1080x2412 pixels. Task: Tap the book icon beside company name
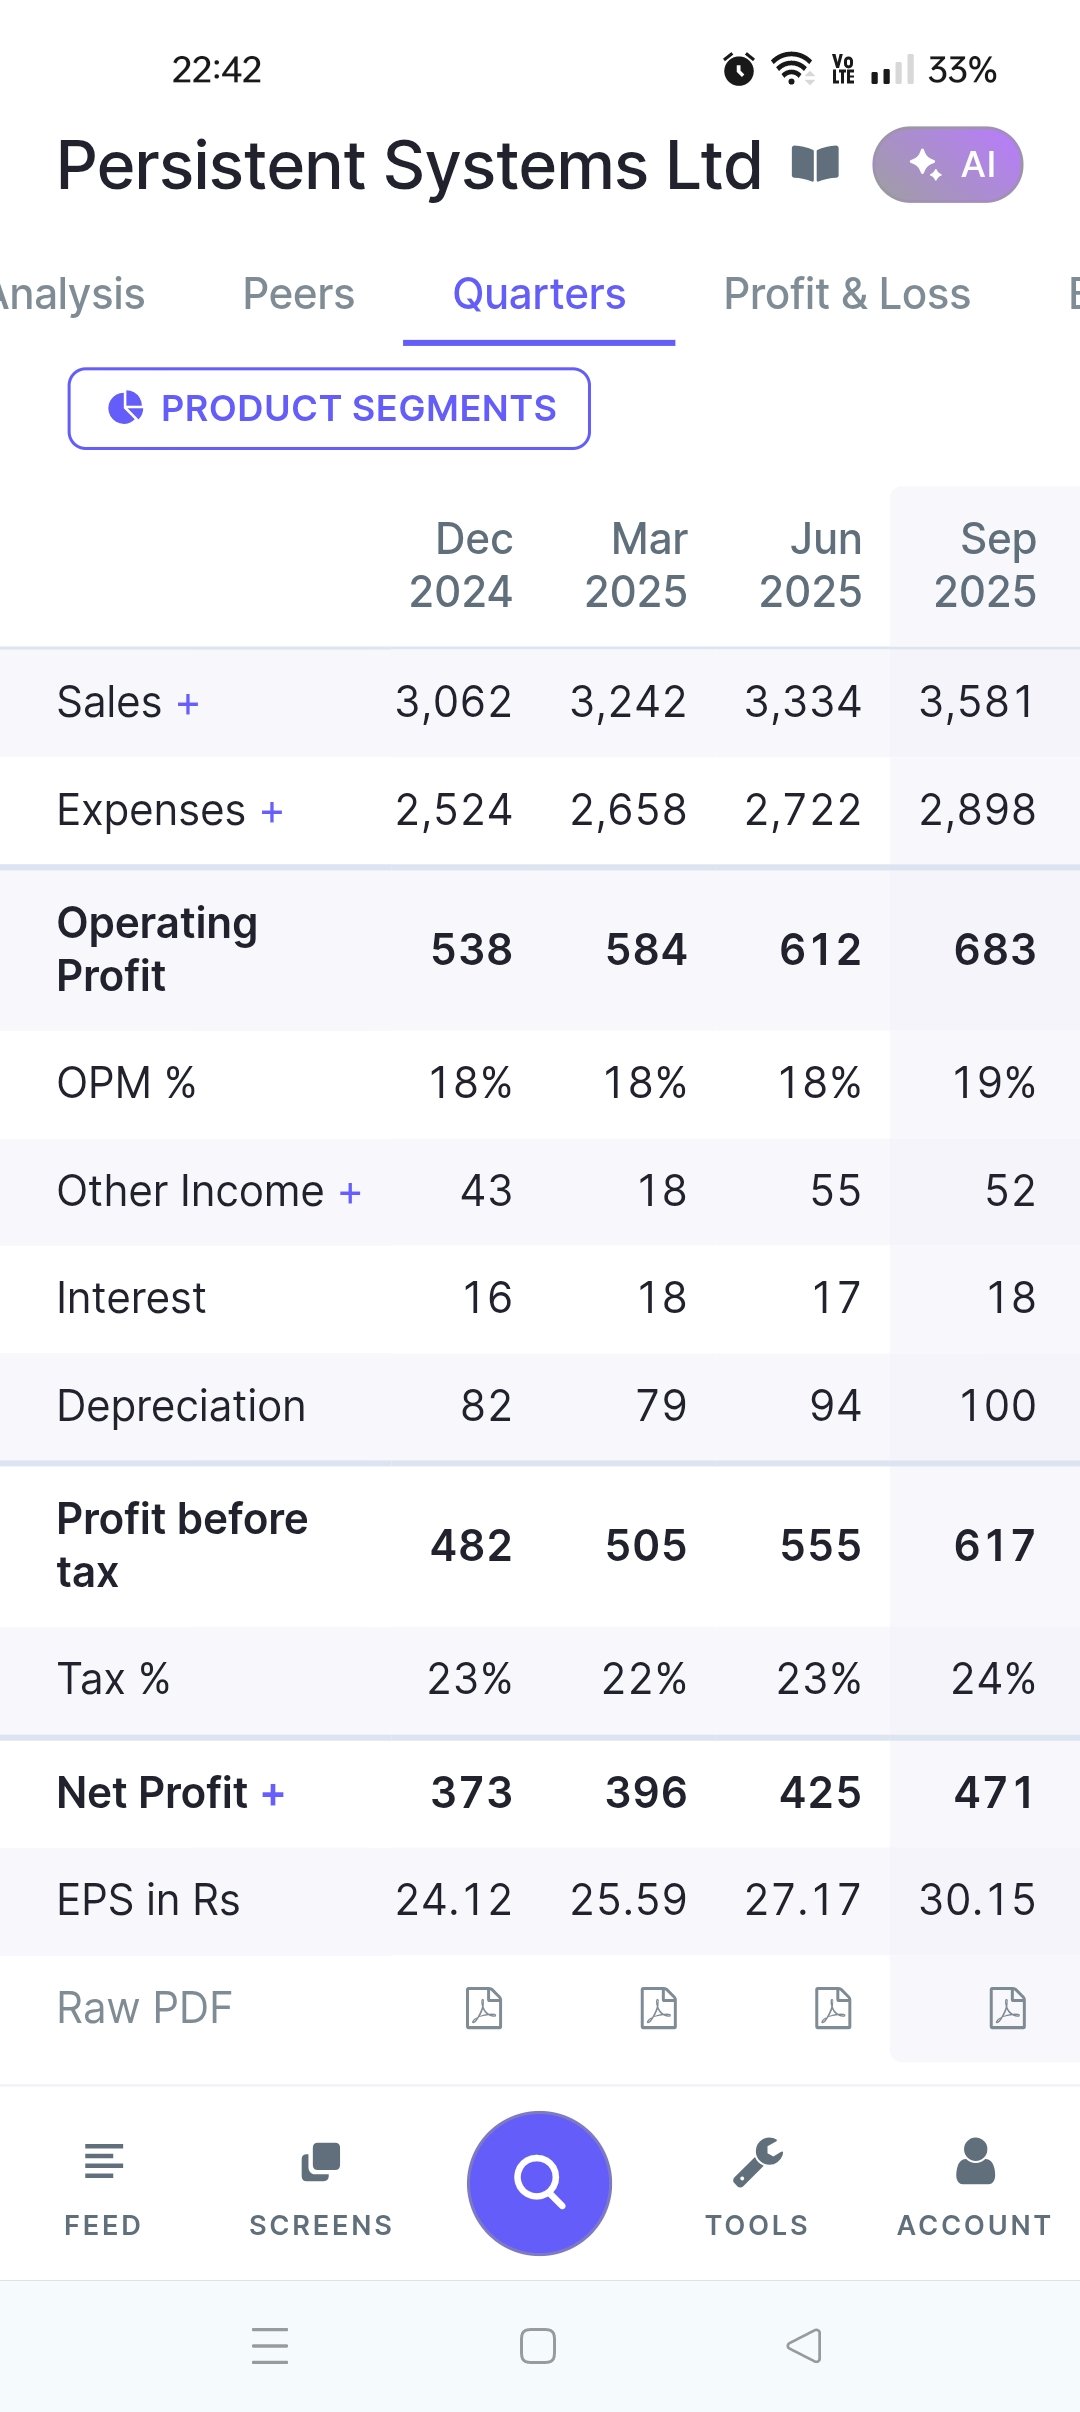coord(815,164)
